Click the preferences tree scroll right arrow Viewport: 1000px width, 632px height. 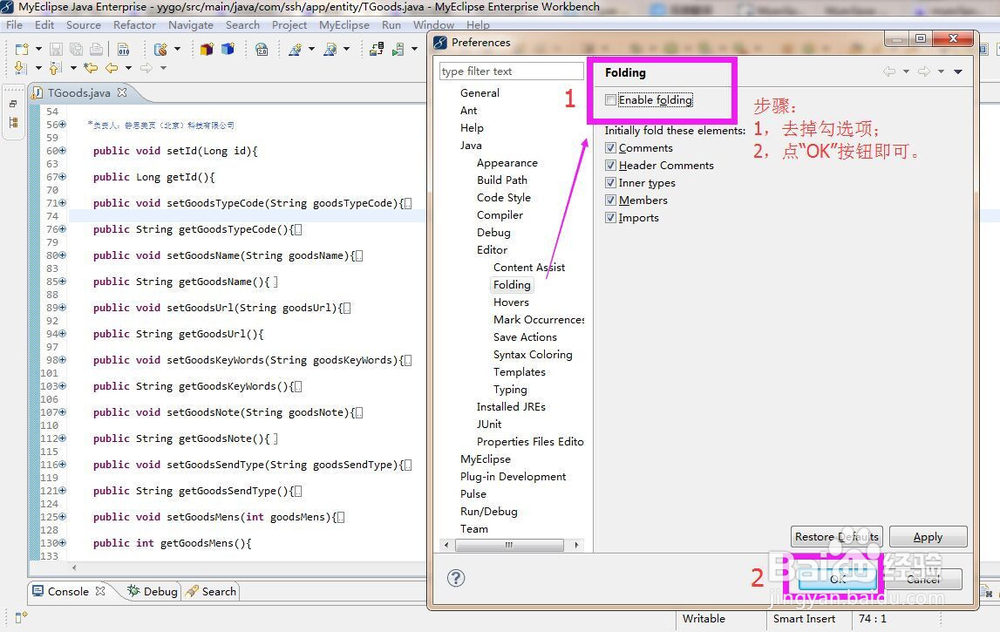(577, 545)
